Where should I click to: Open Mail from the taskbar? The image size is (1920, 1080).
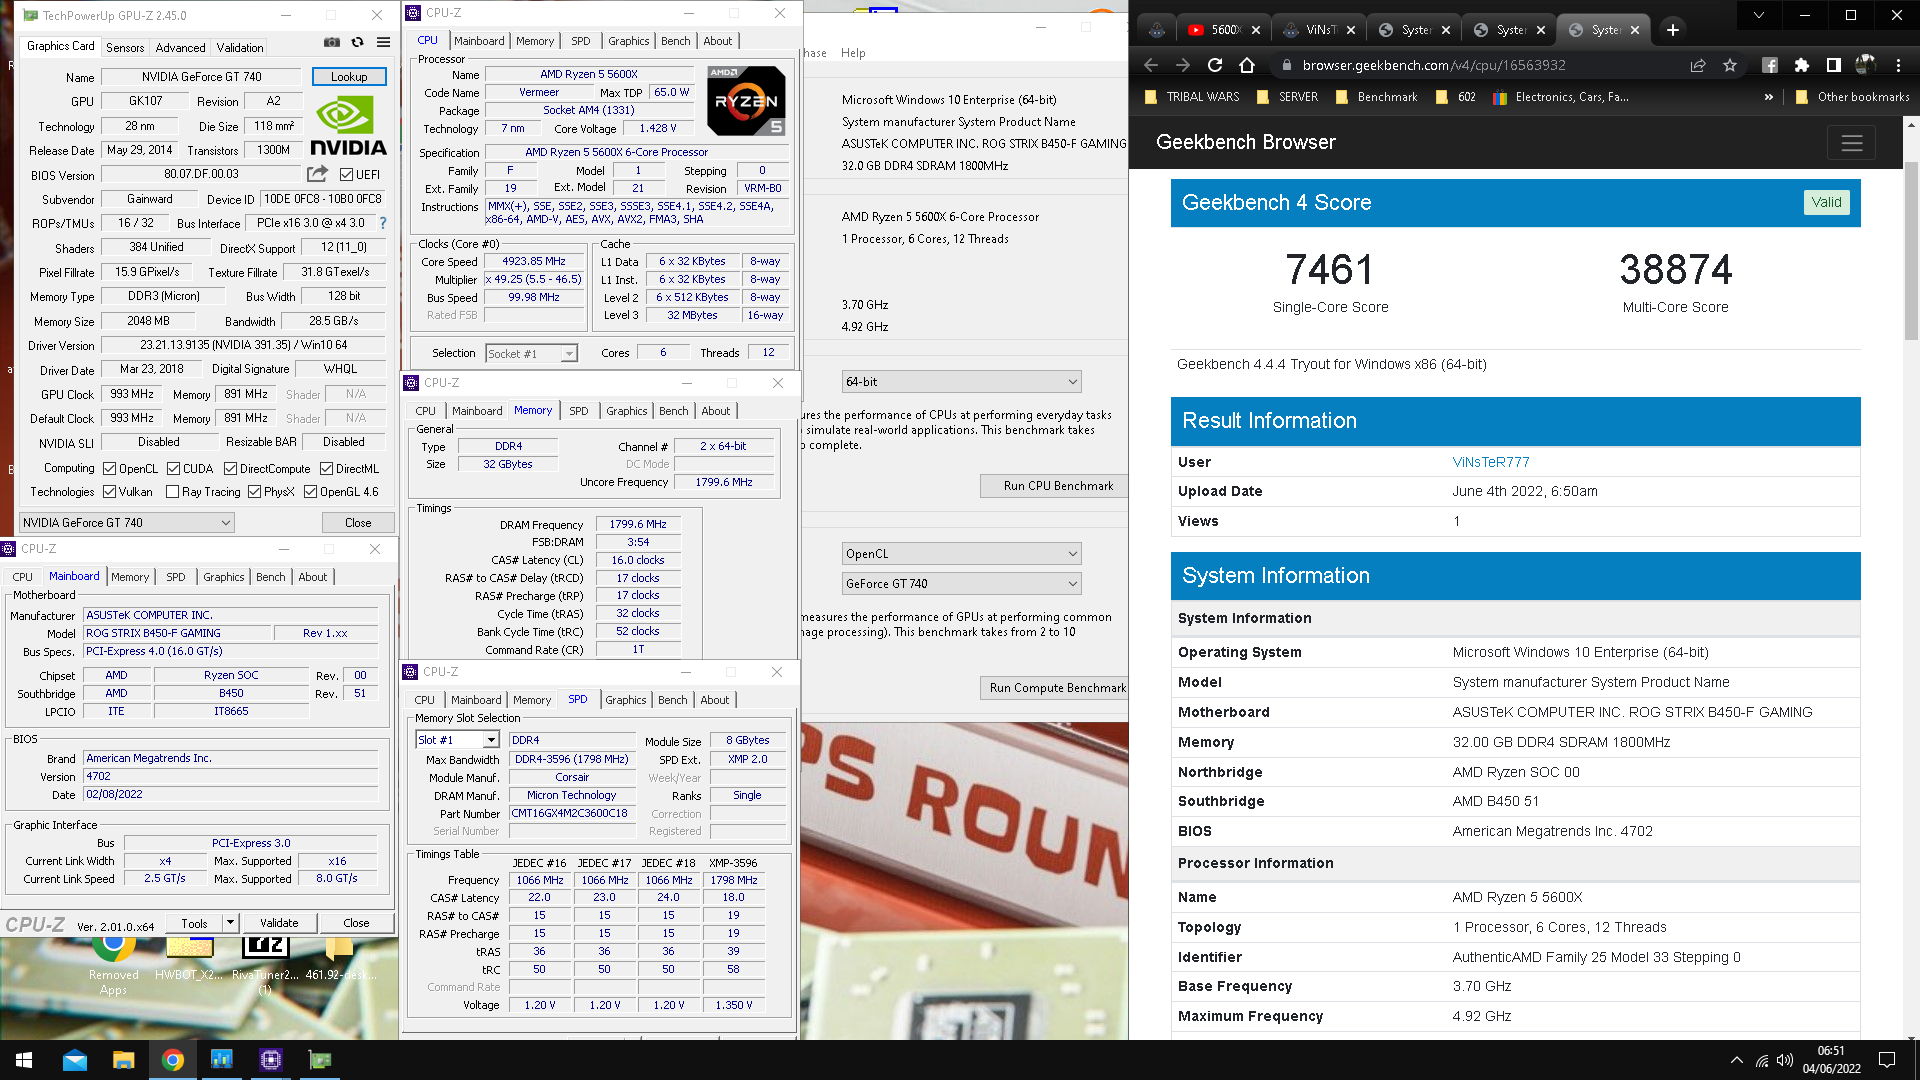(x=75, y=1060)
